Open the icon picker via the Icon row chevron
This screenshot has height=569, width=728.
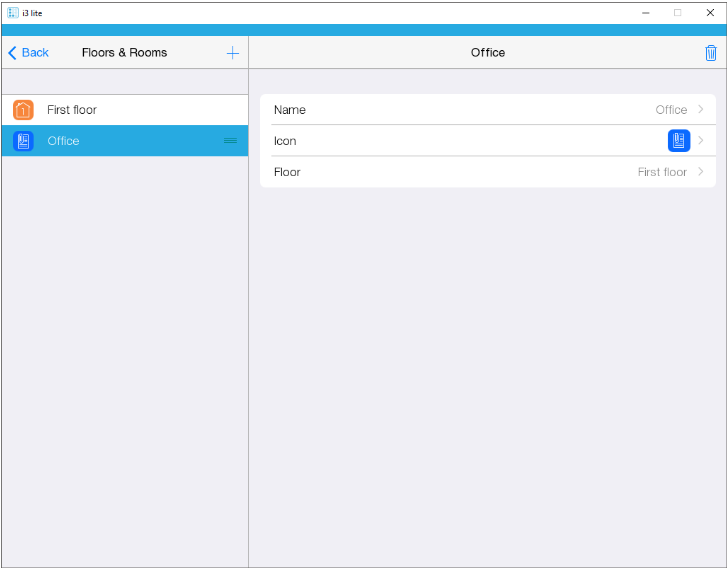pos(701,141)
